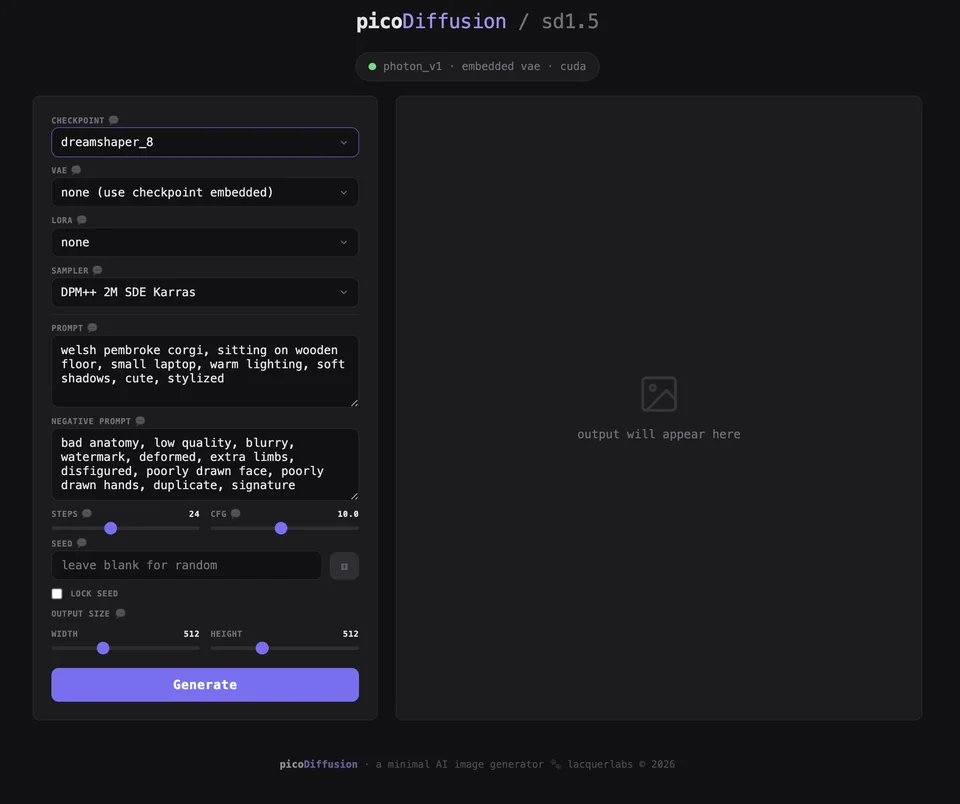
Task: Expand the LoRA dropdown set to none
Action: coord(204,242)
